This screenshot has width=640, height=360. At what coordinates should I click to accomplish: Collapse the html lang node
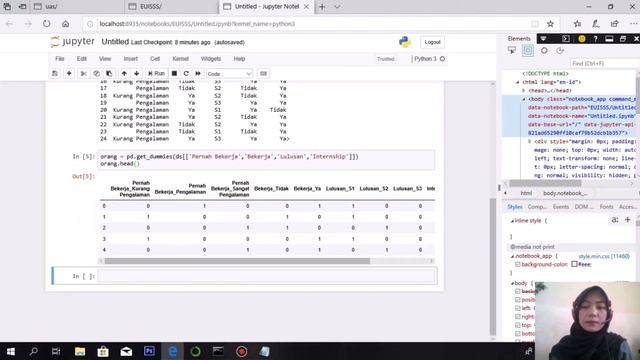pyautogui.click(x=518, y=82)
